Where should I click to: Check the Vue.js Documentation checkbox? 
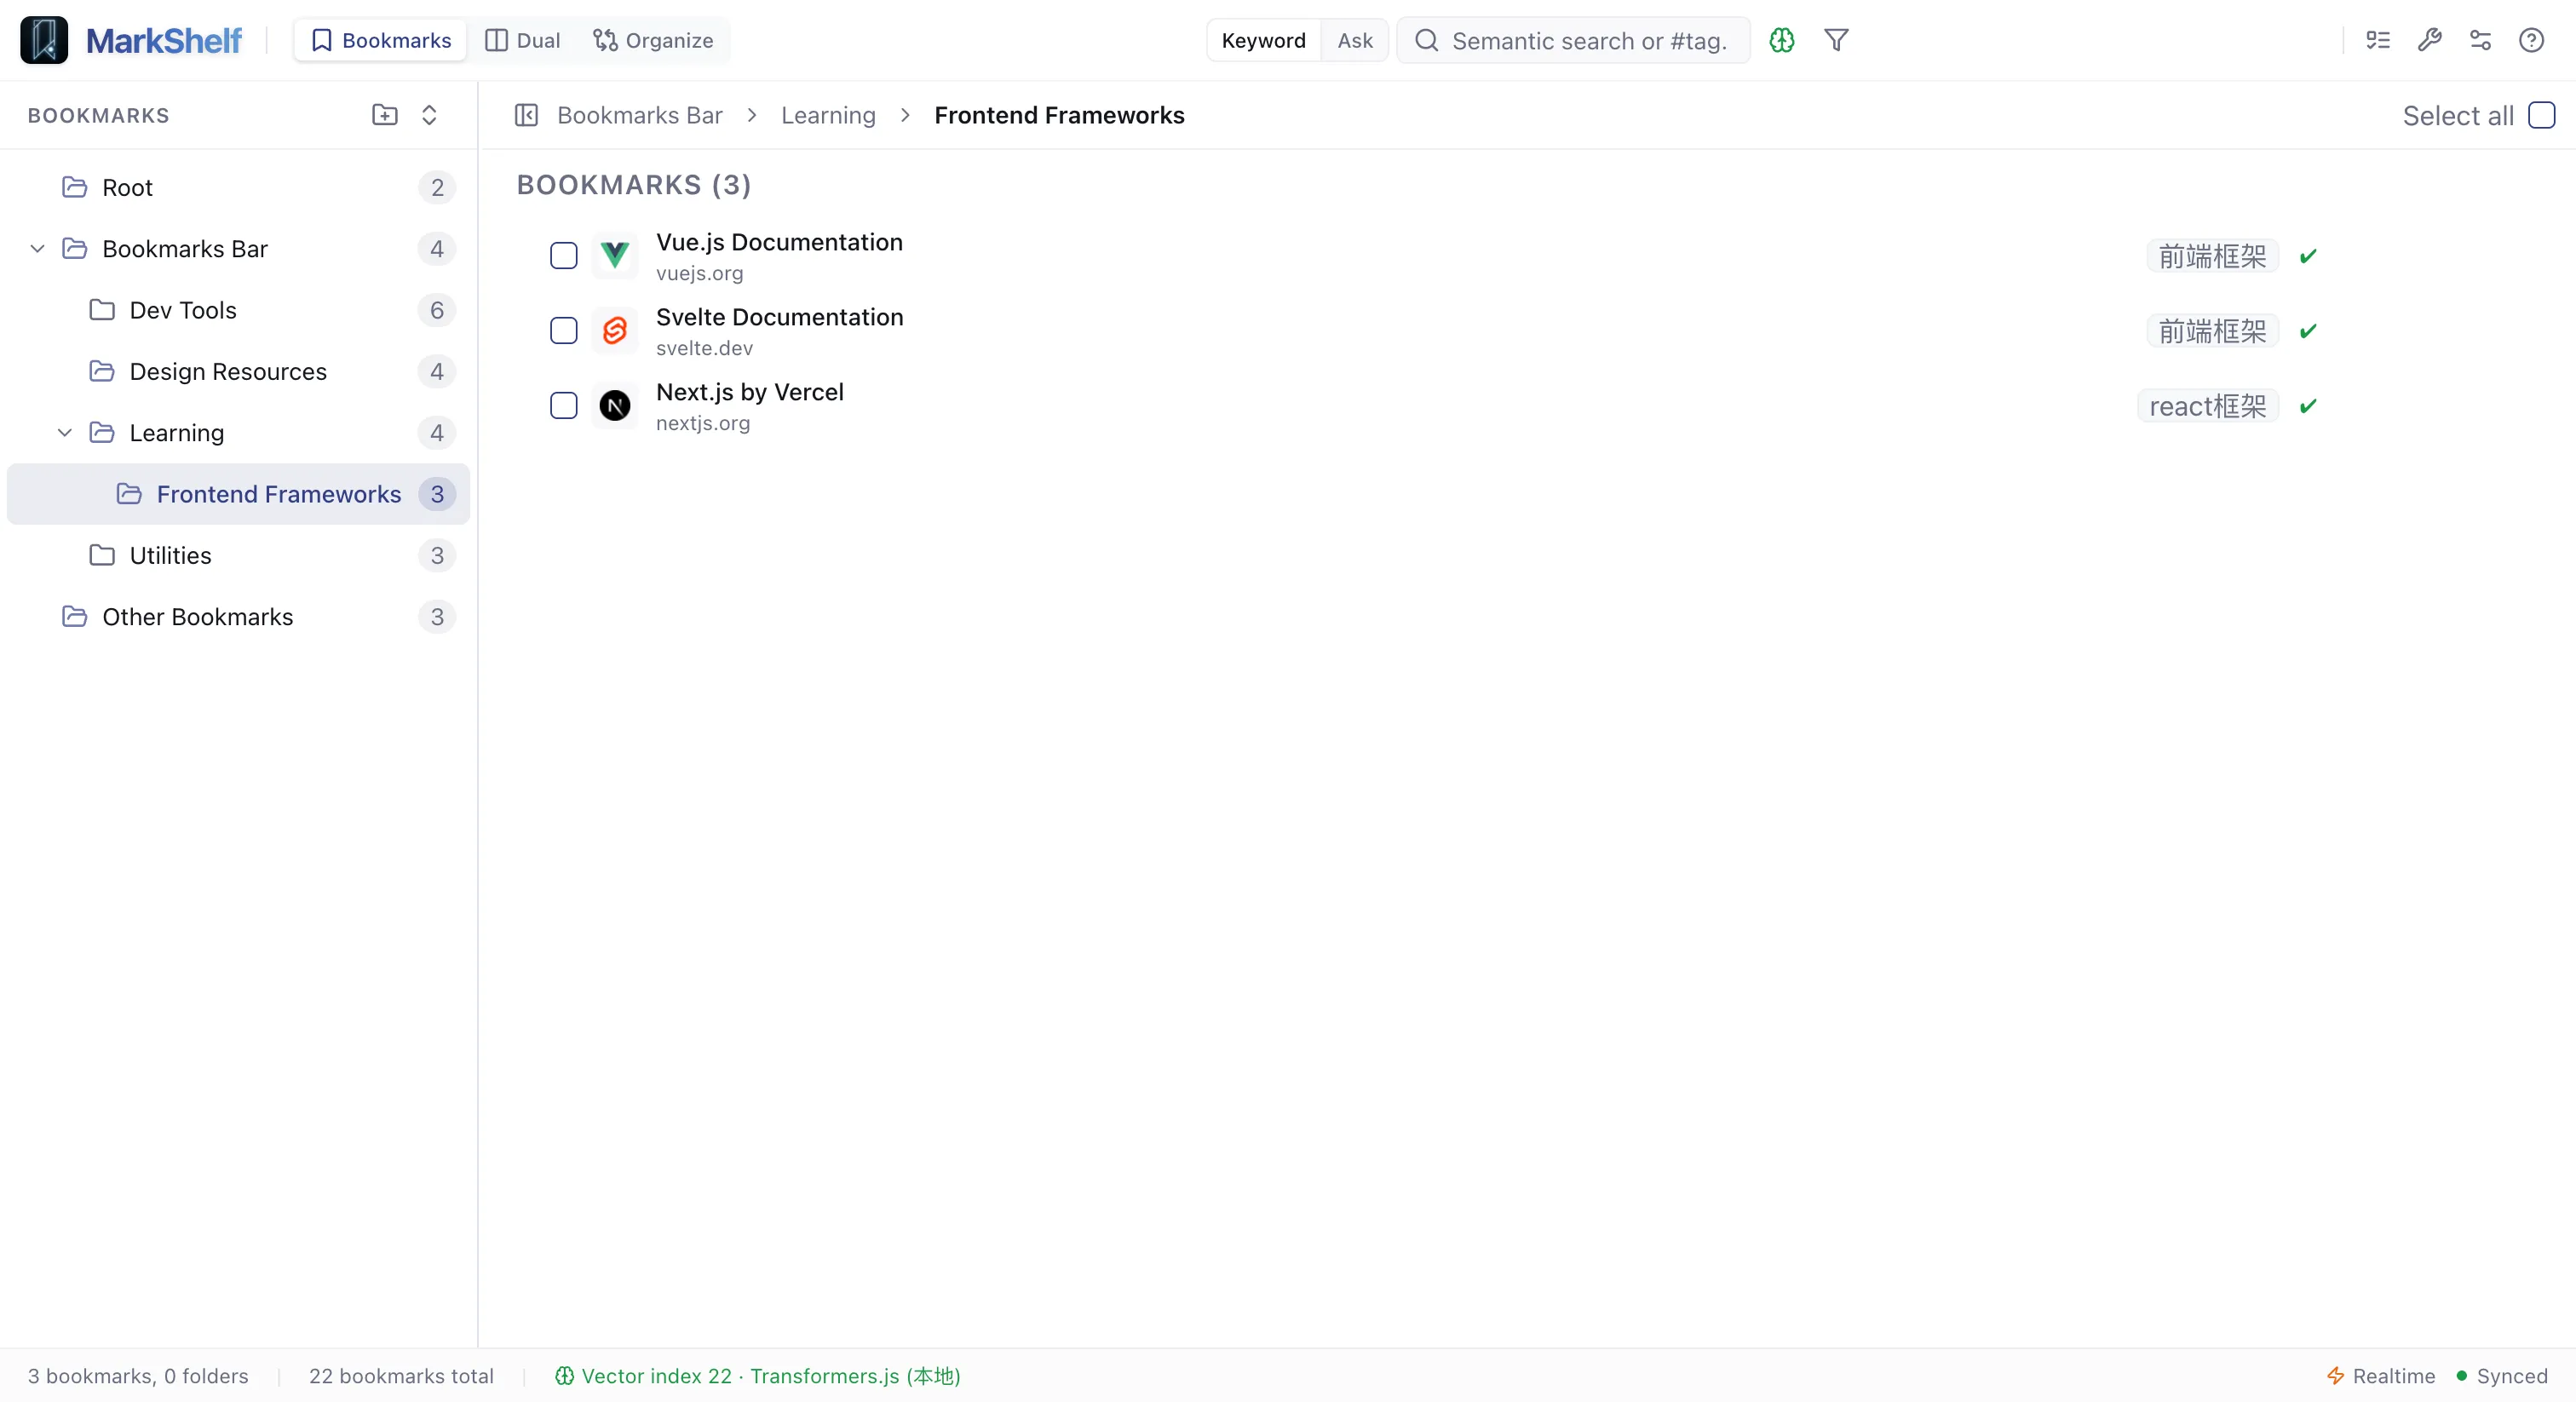(x=563, y=255)
